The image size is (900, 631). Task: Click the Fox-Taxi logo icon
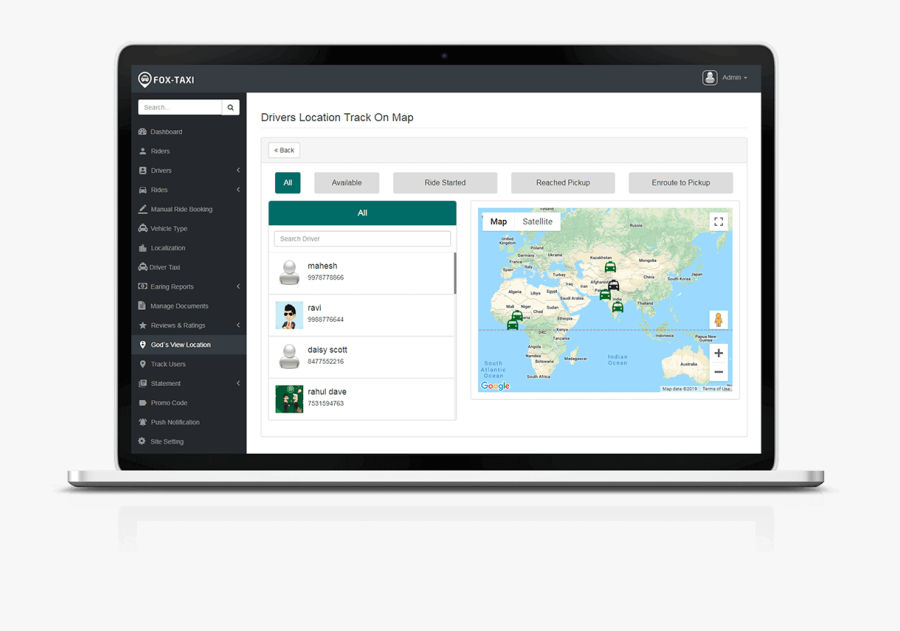click(145, 79)
